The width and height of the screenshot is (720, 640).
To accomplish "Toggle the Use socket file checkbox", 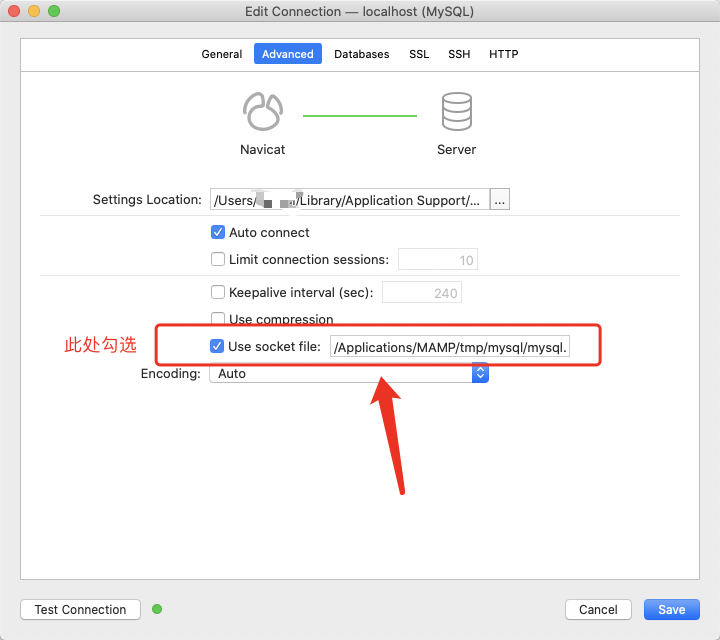I will click(217, 346).
